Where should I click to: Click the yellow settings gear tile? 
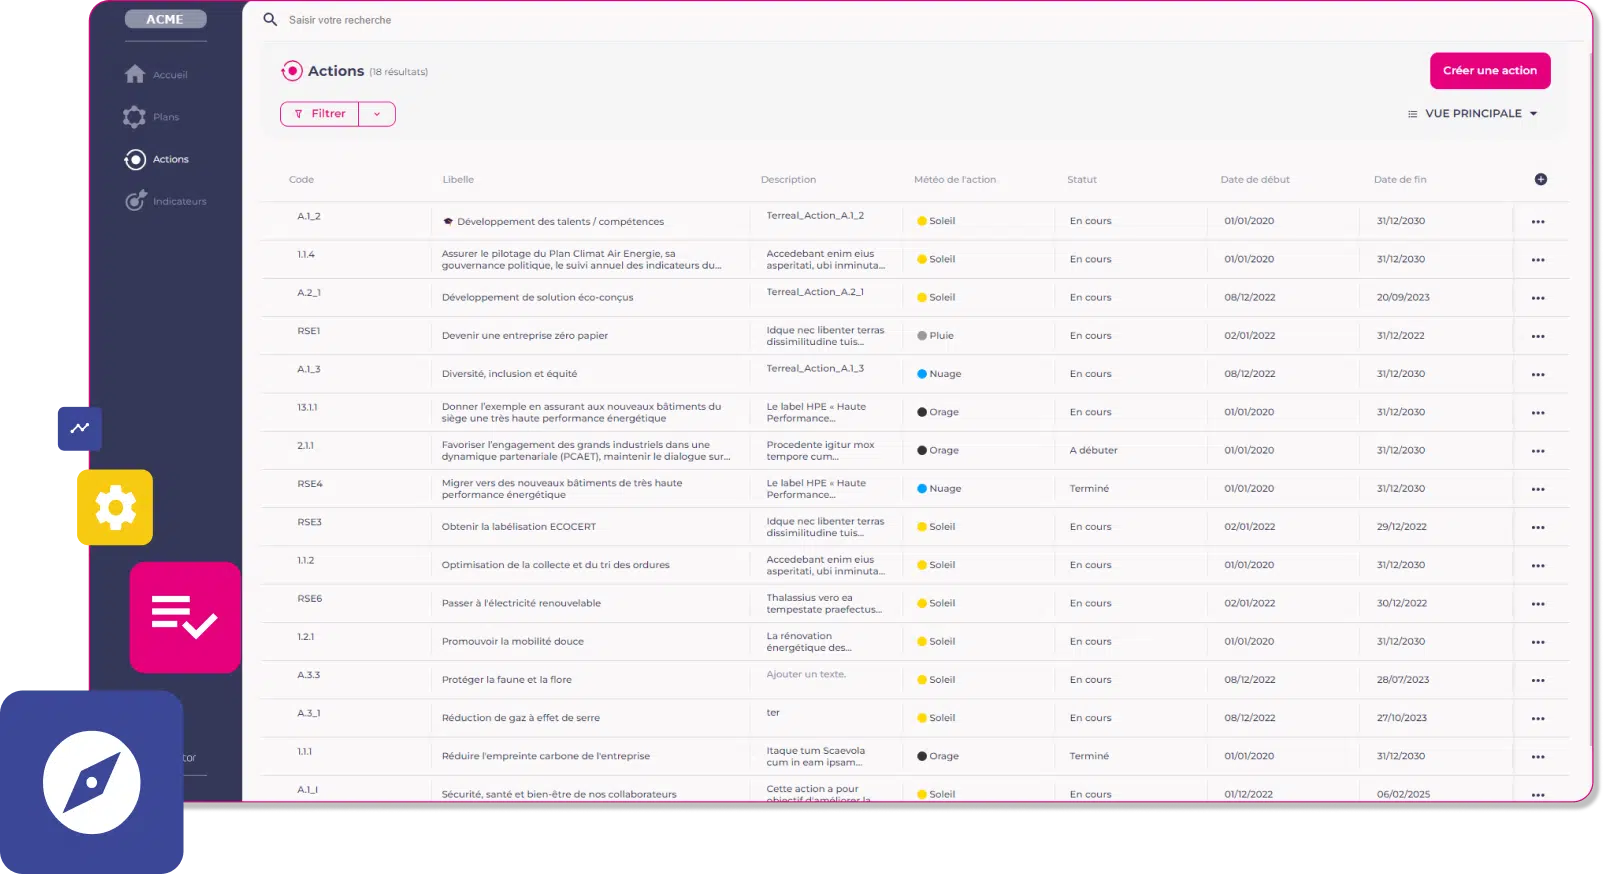115,507
